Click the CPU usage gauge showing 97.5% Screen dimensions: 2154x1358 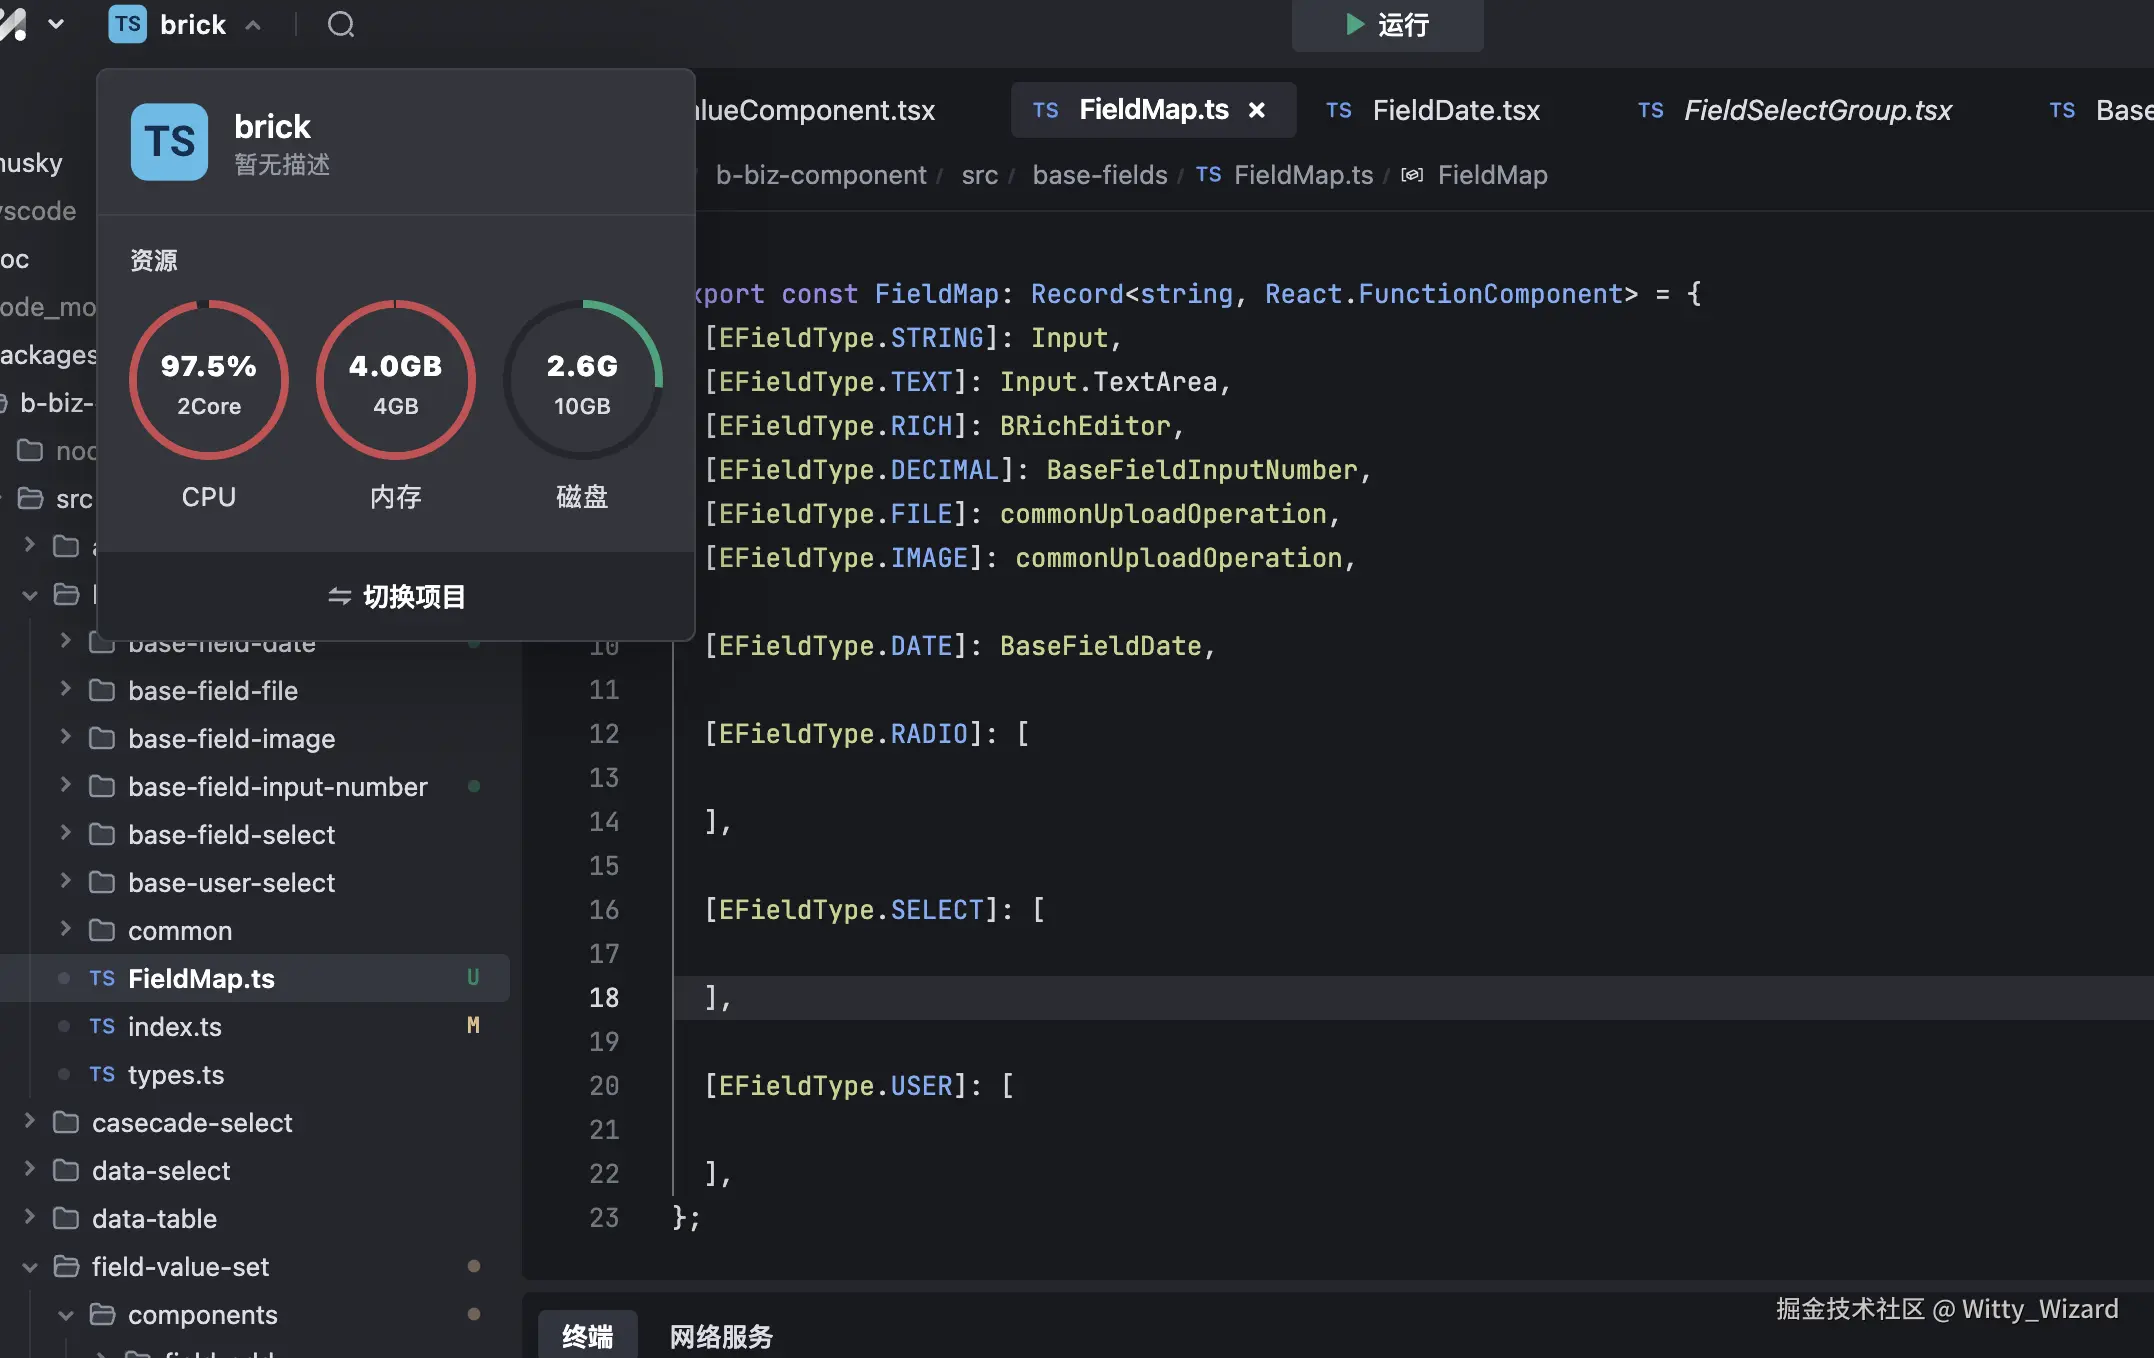(209, 381)
